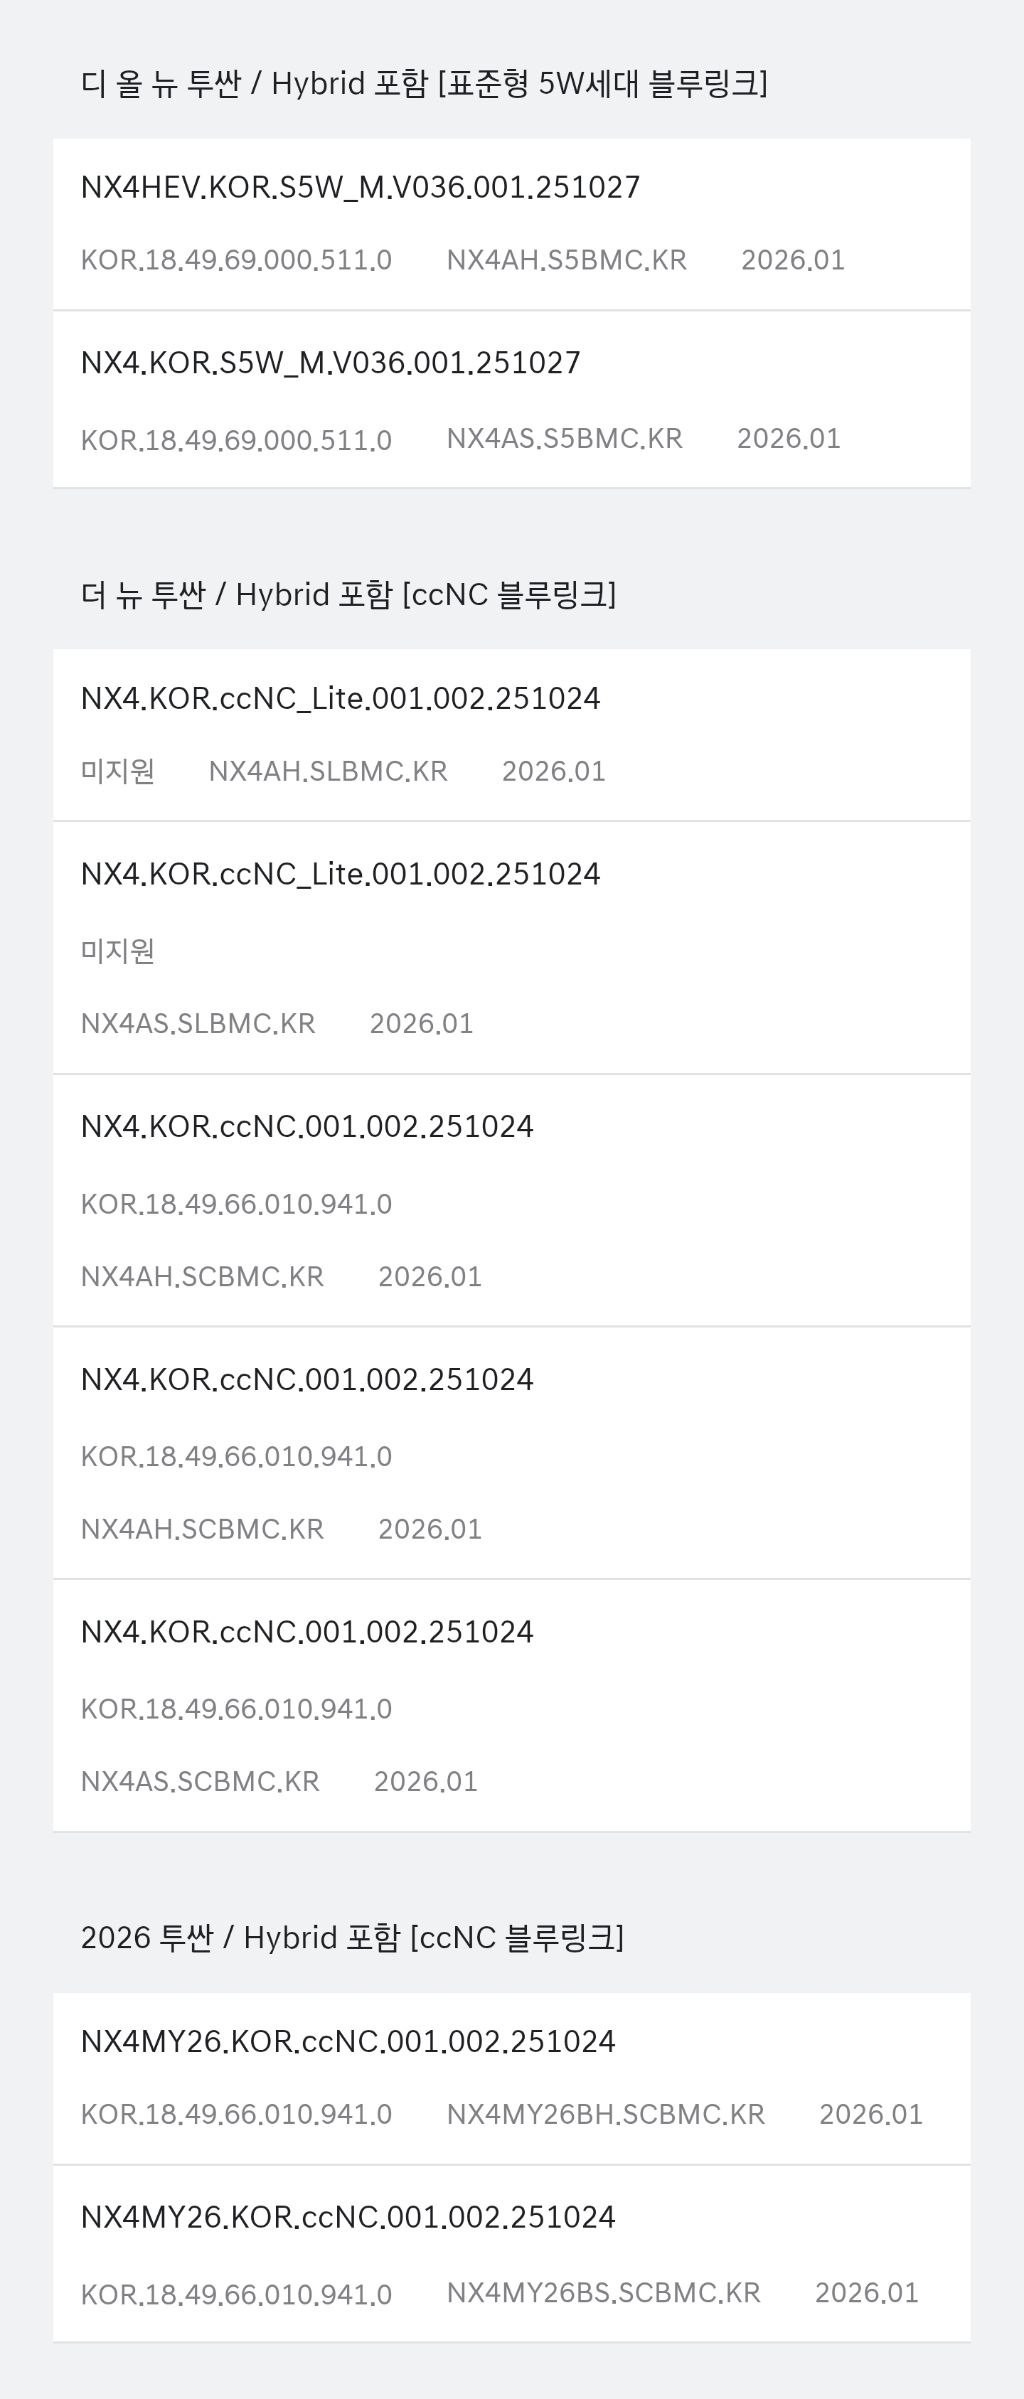Select the 더 뉴 투싼 section heading
This screenshot has height=2399, width=1024.
pos(348,595)
